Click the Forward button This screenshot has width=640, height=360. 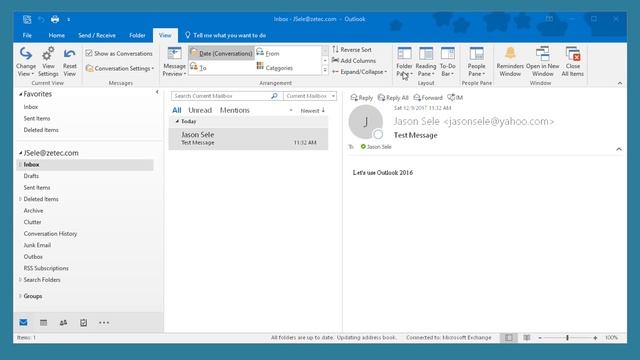428,98
